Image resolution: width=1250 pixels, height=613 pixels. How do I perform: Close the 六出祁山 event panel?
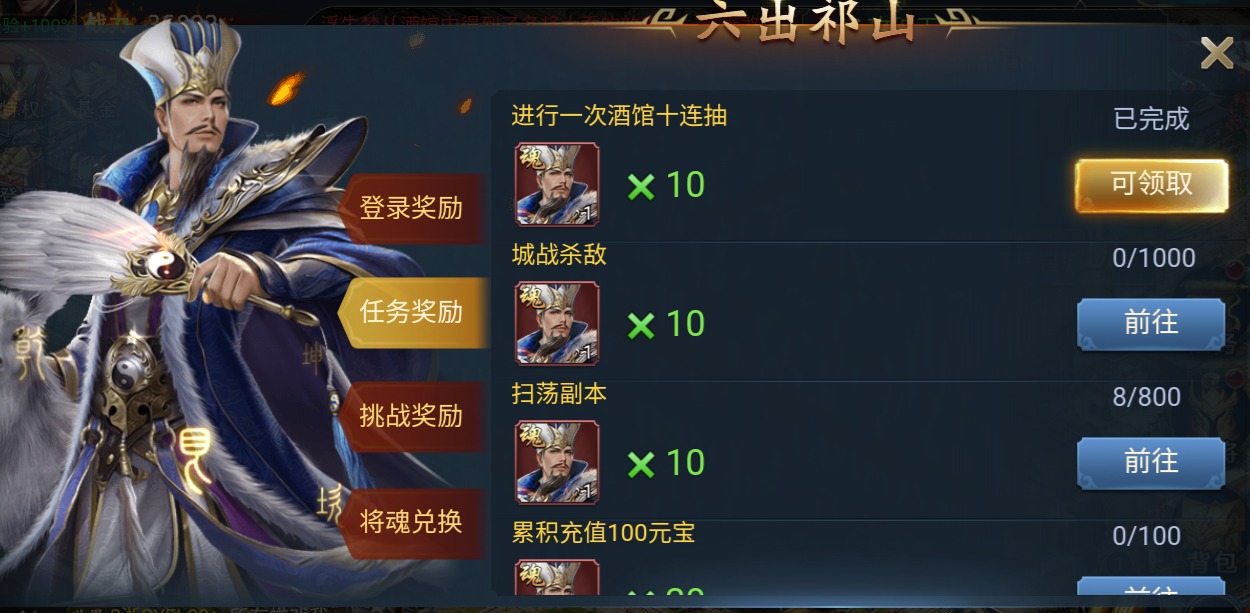click(x=1216, y=53)
